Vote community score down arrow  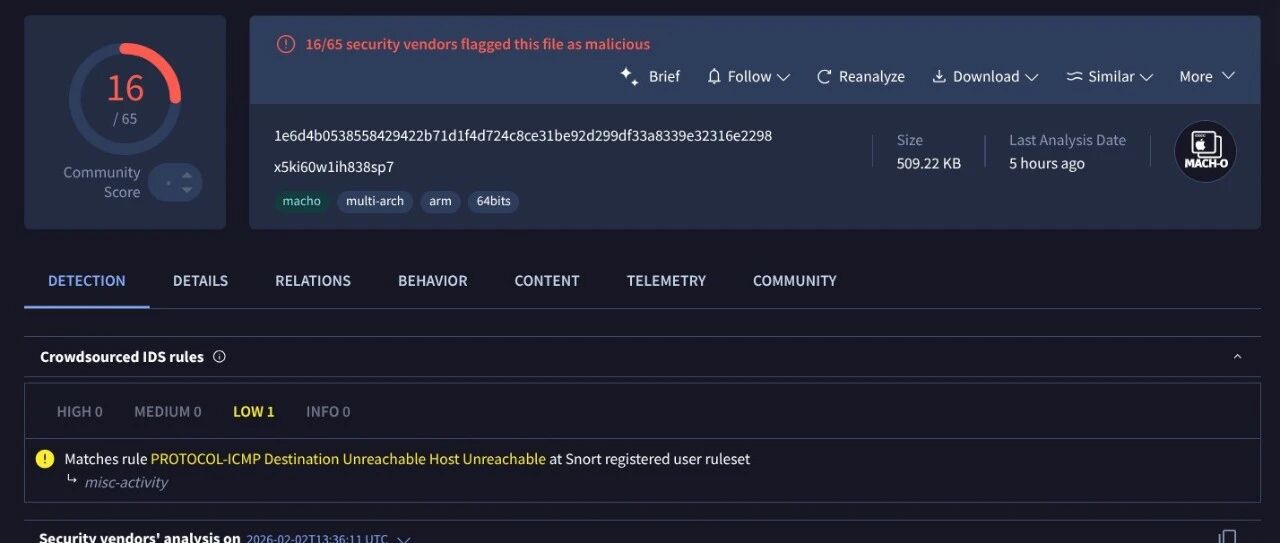click(187, 190)
